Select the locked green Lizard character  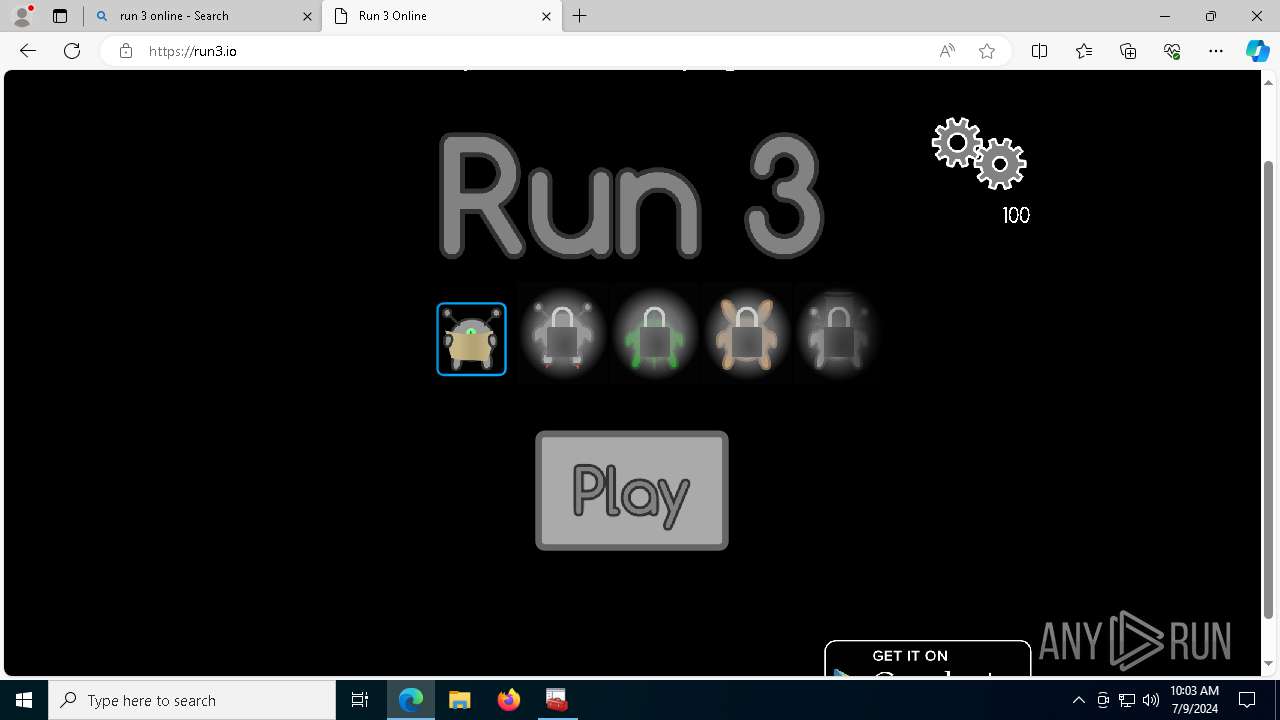coord(654,335)
